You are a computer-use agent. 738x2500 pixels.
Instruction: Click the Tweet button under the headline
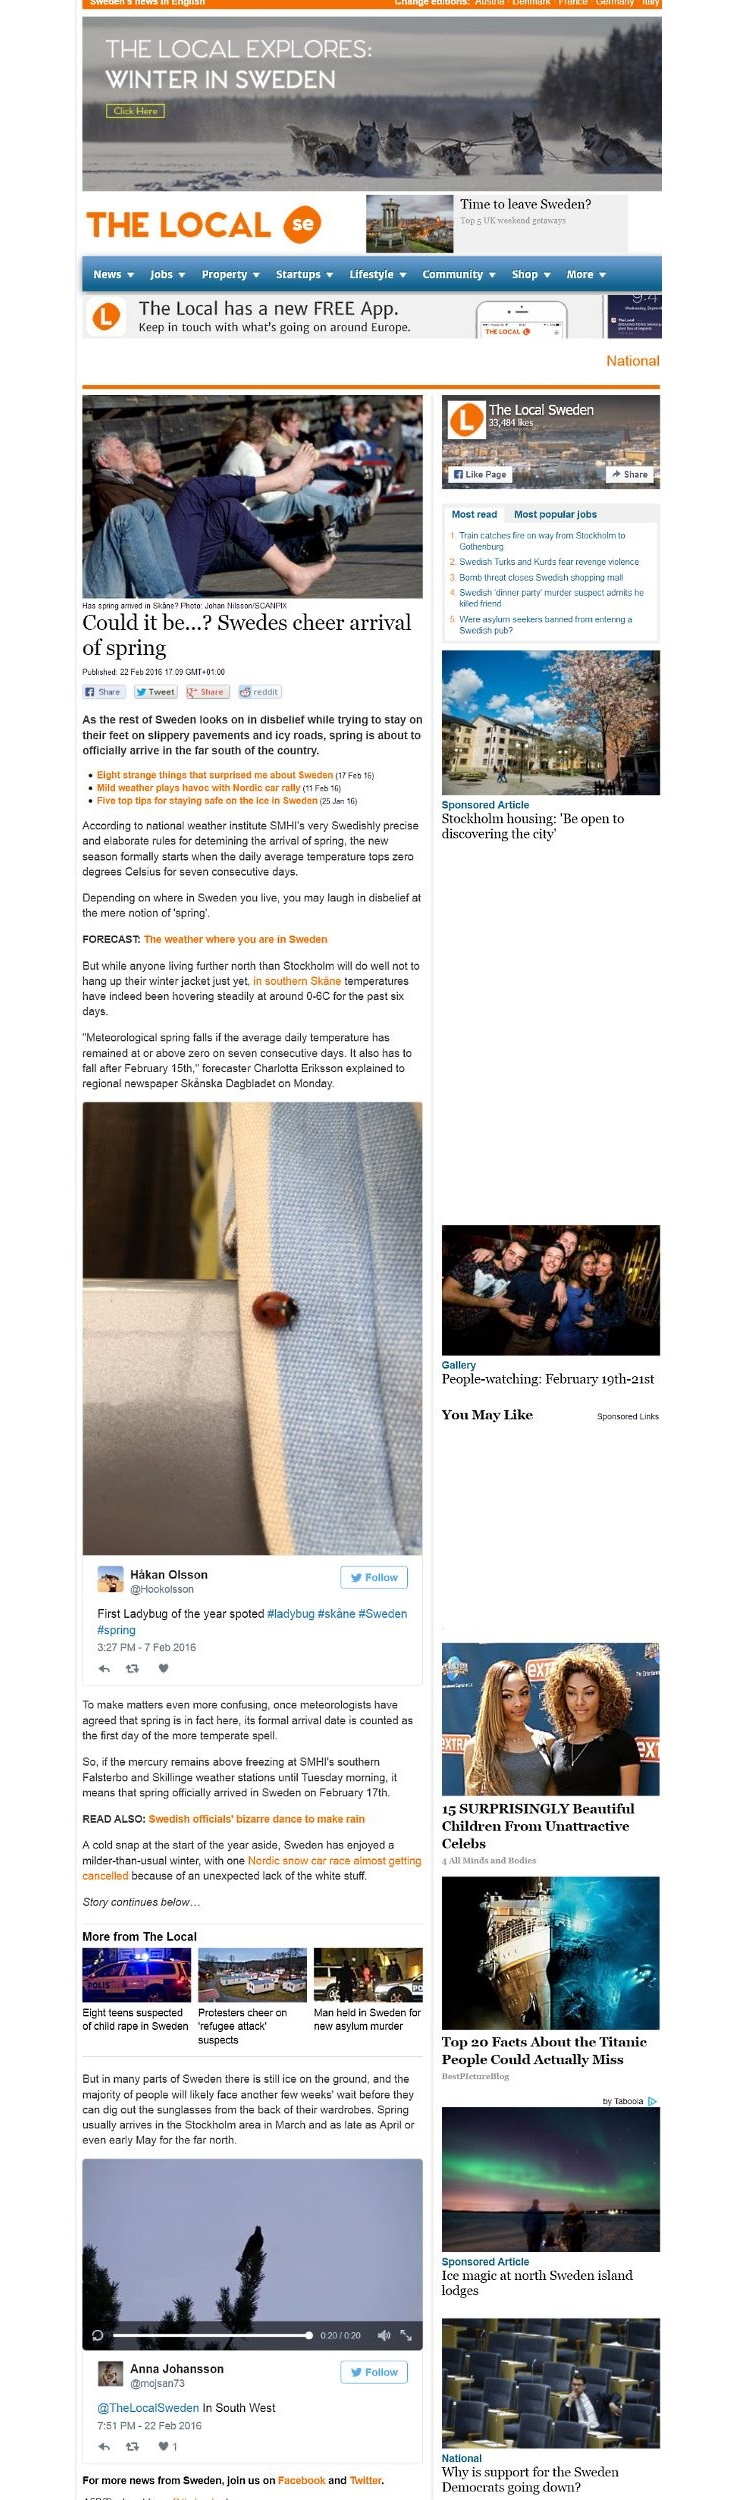(155, 692)
